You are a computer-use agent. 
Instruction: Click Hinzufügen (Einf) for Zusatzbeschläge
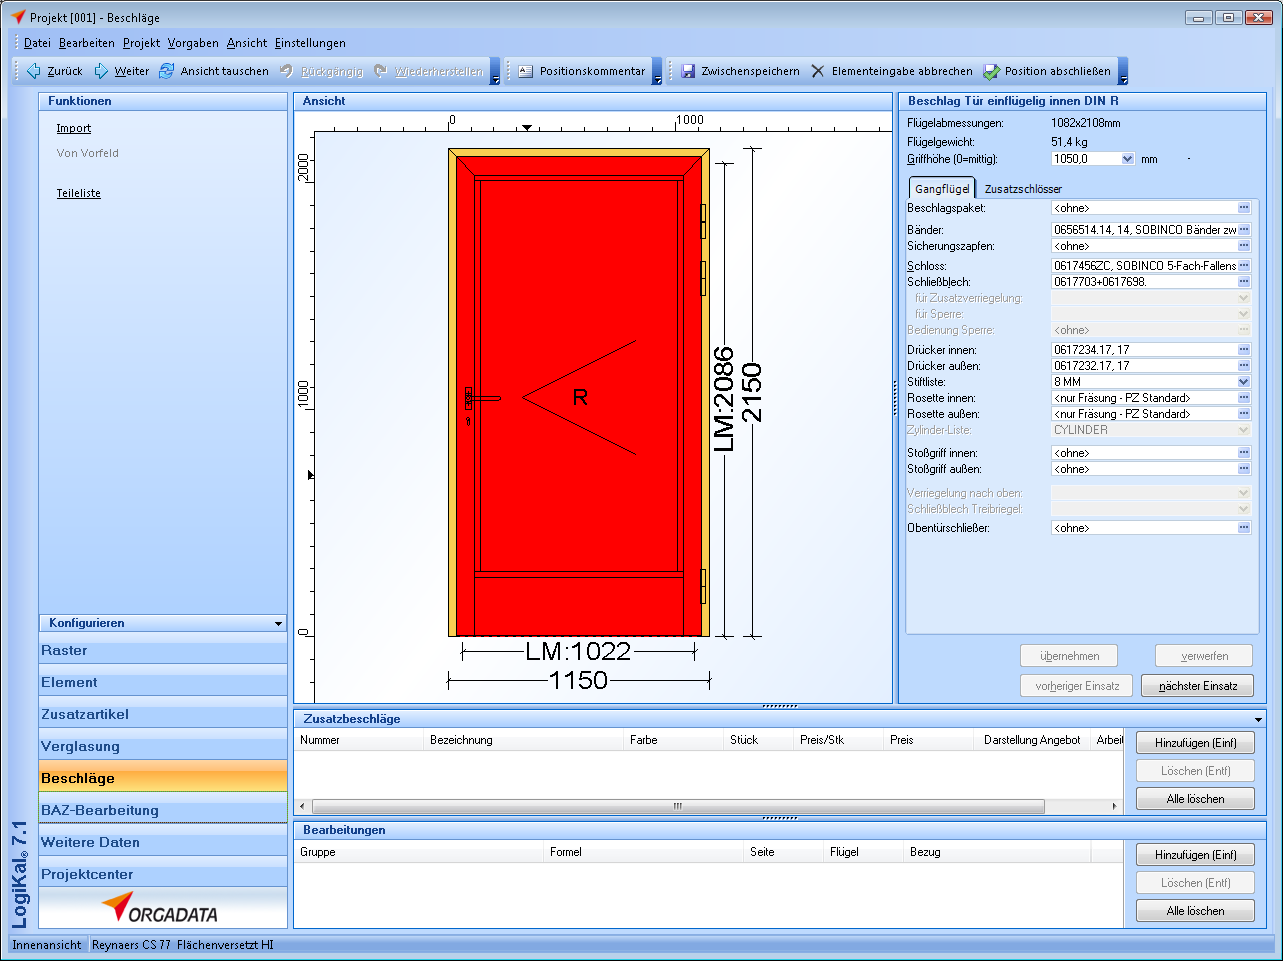pyautogui.click(x=1195, y=743)
